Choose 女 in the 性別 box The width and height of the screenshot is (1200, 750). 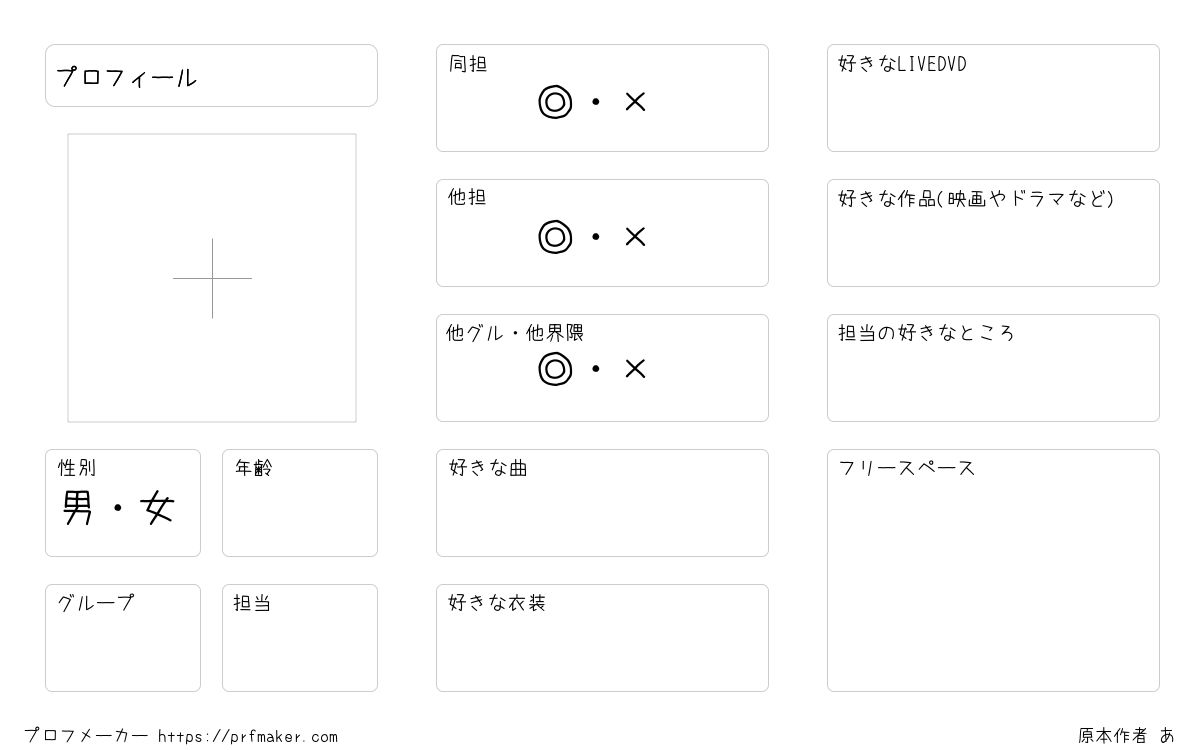pos(159,508)
